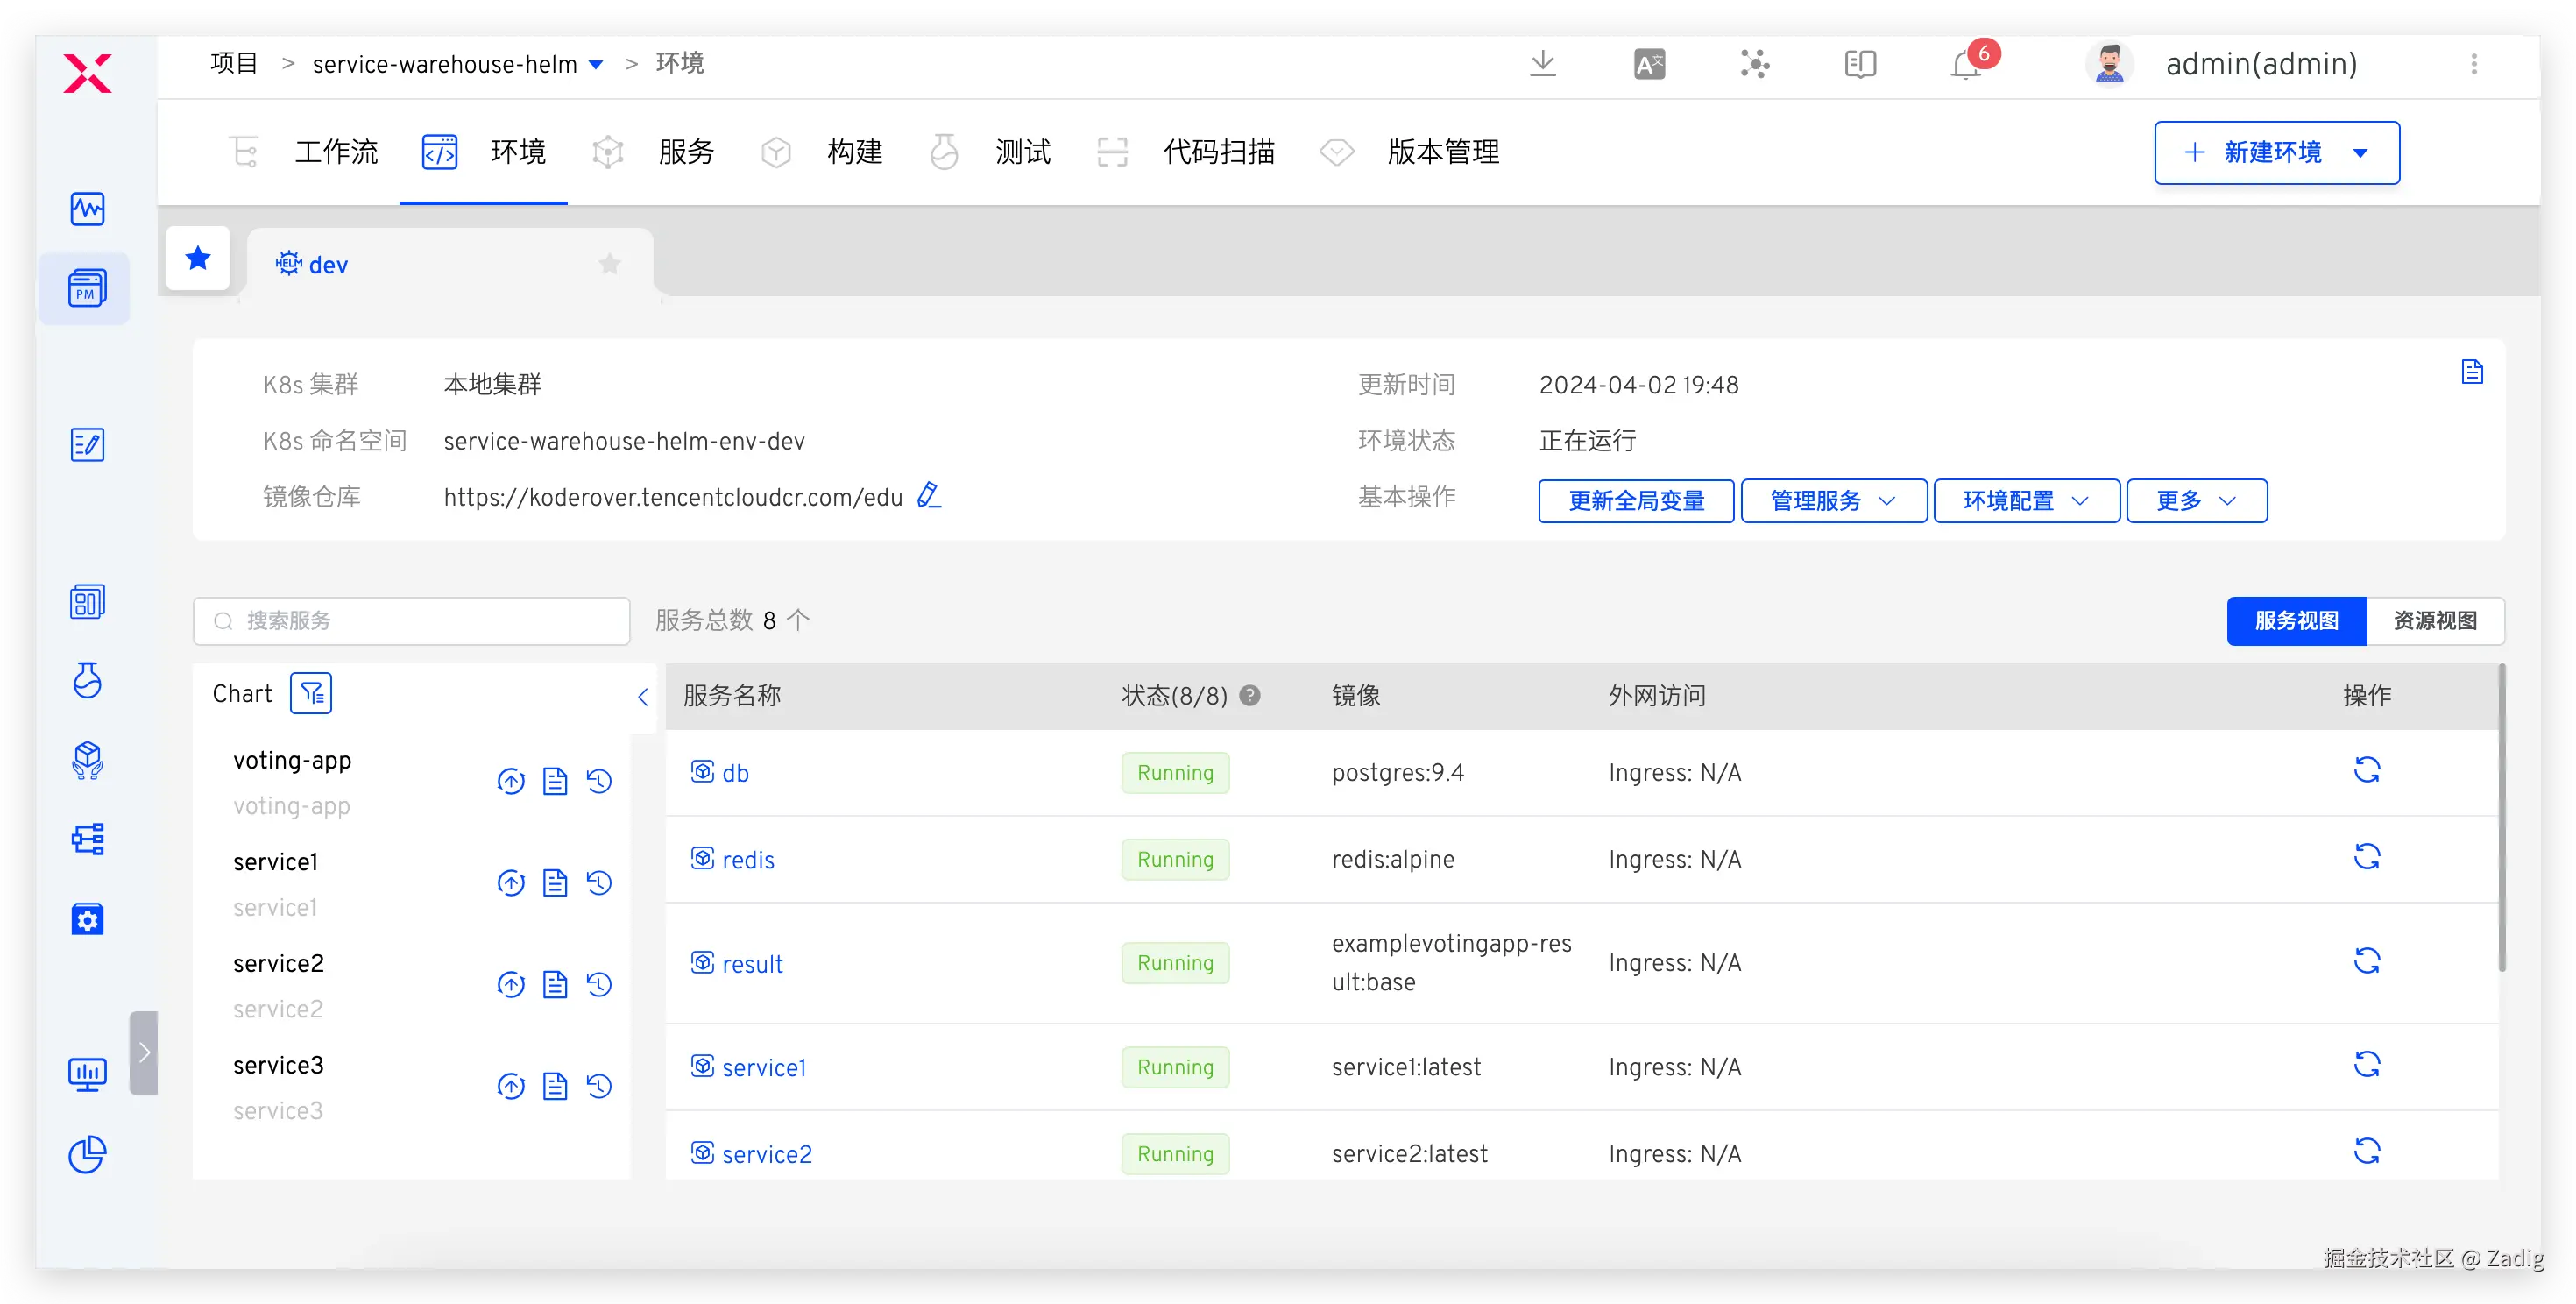Open the language translation icon

coord(1649,64)
